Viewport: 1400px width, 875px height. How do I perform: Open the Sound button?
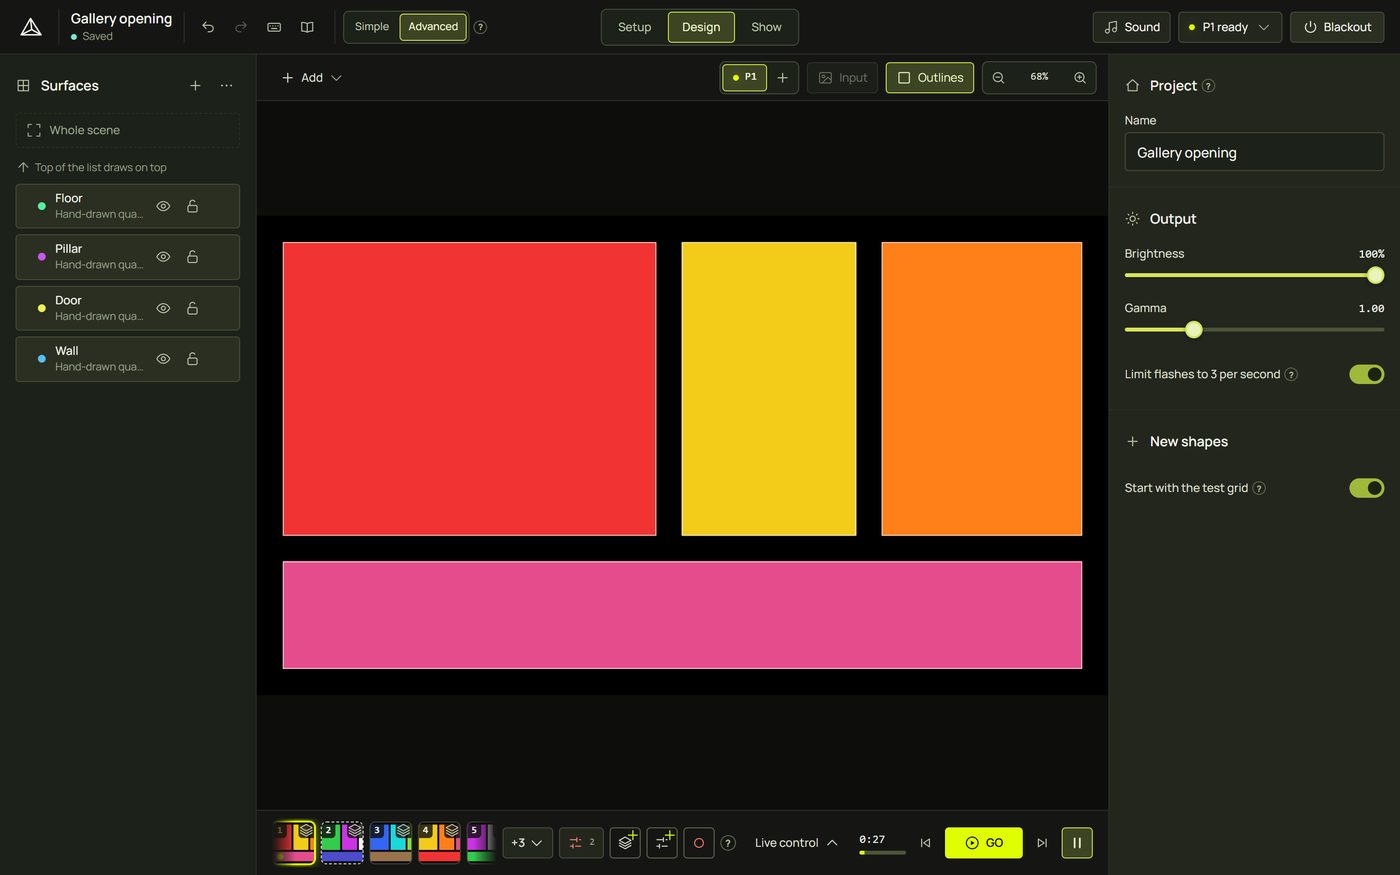(x=1132, y=27)
